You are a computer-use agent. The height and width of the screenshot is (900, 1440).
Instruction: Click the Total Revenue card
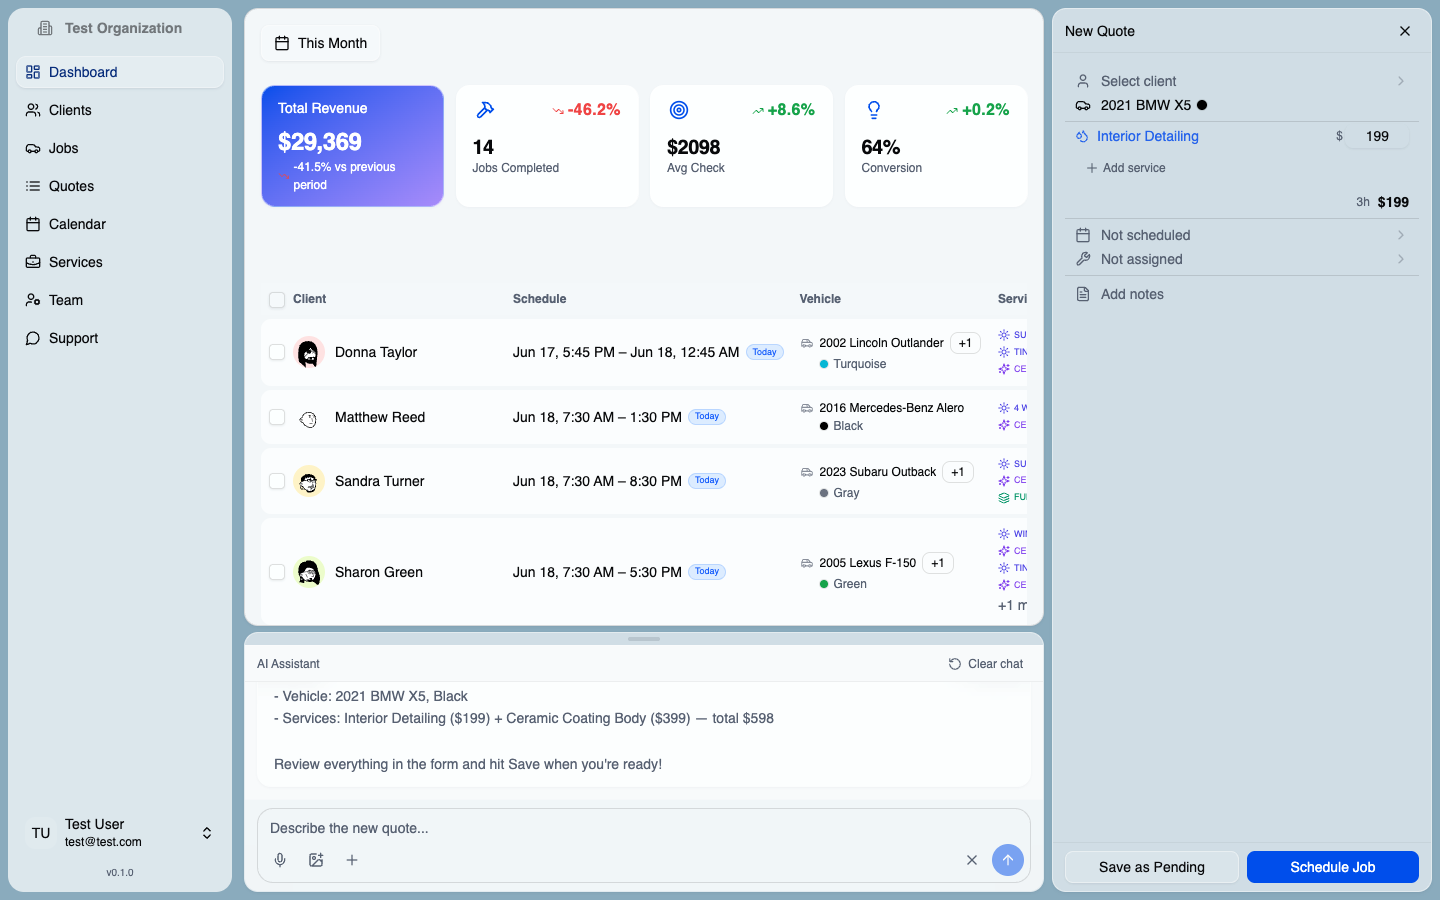[x=353, y=146]
